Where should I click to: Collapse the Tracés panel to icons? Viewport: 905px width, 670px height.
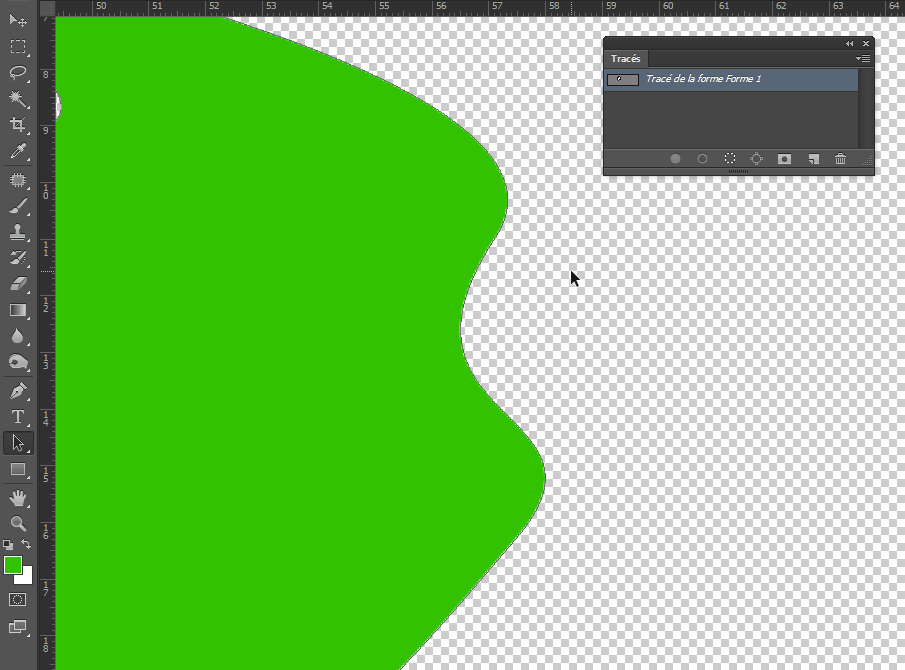point(849,43)
